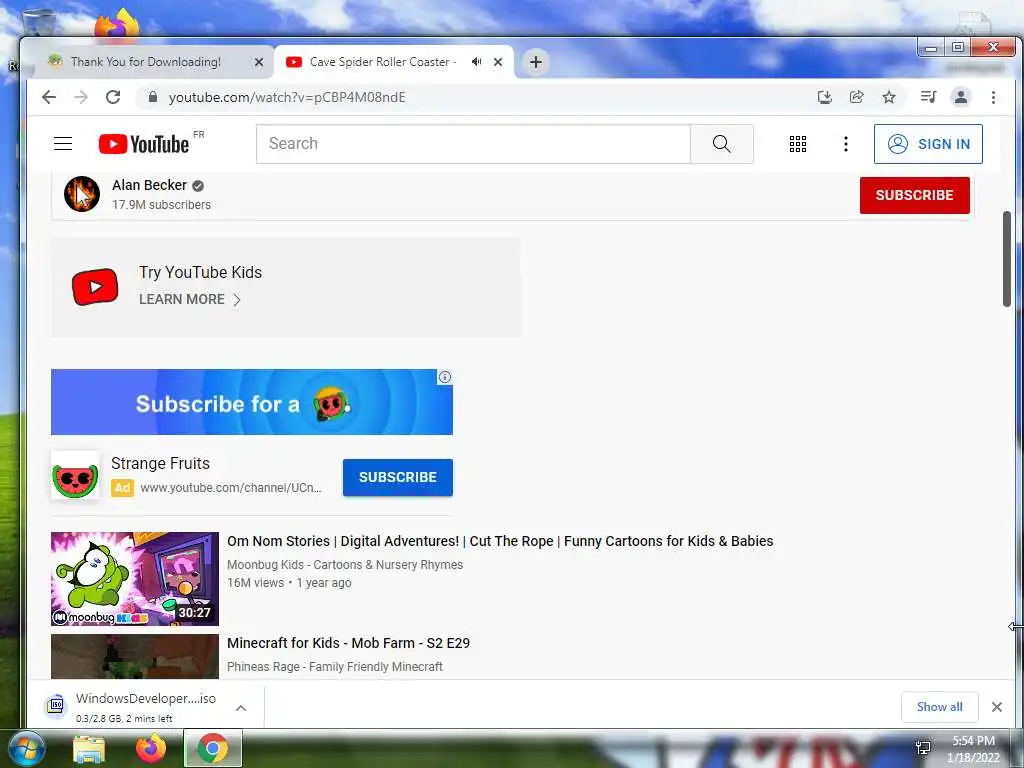Open YouTube apps grid
The height and width of the screenshot is (768, 1024).
pyautogui.click(x=797, y=144)
